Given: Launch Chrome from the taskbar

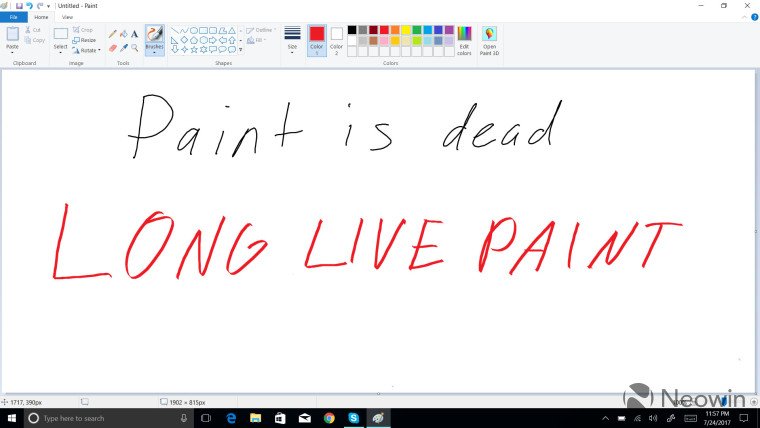Looking at the screenshot, I should click(329, 418).
